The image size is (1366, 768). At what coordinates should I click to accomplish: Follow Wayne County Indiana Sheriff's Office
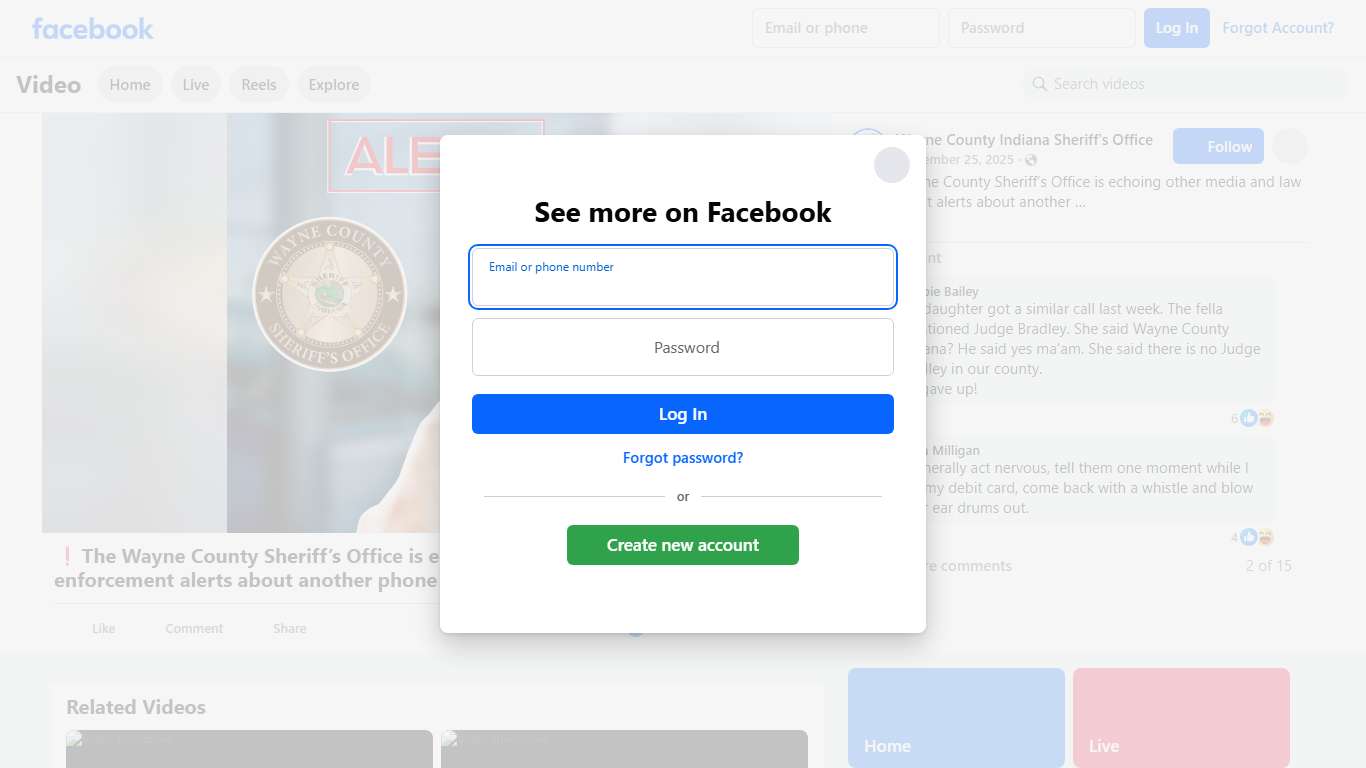pos(1218,146)
